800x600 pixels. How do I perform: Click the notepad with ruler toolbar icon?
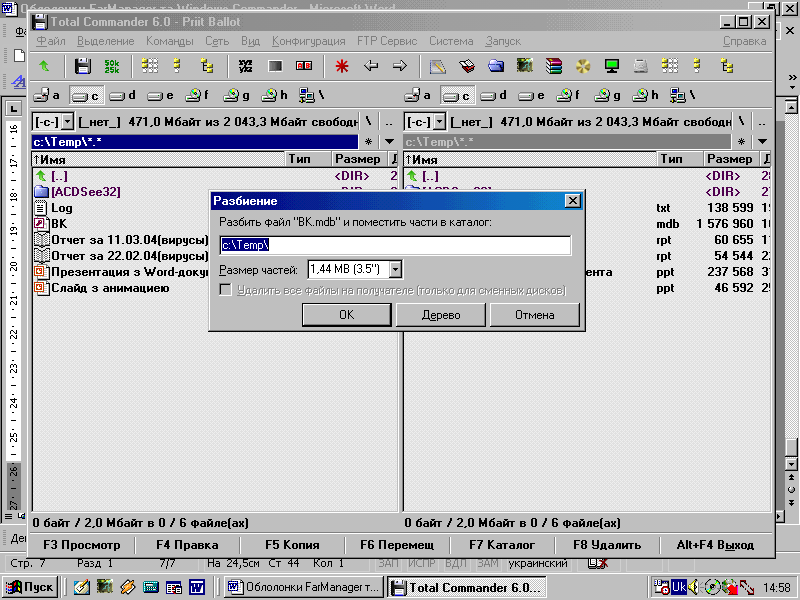[437, 66]
